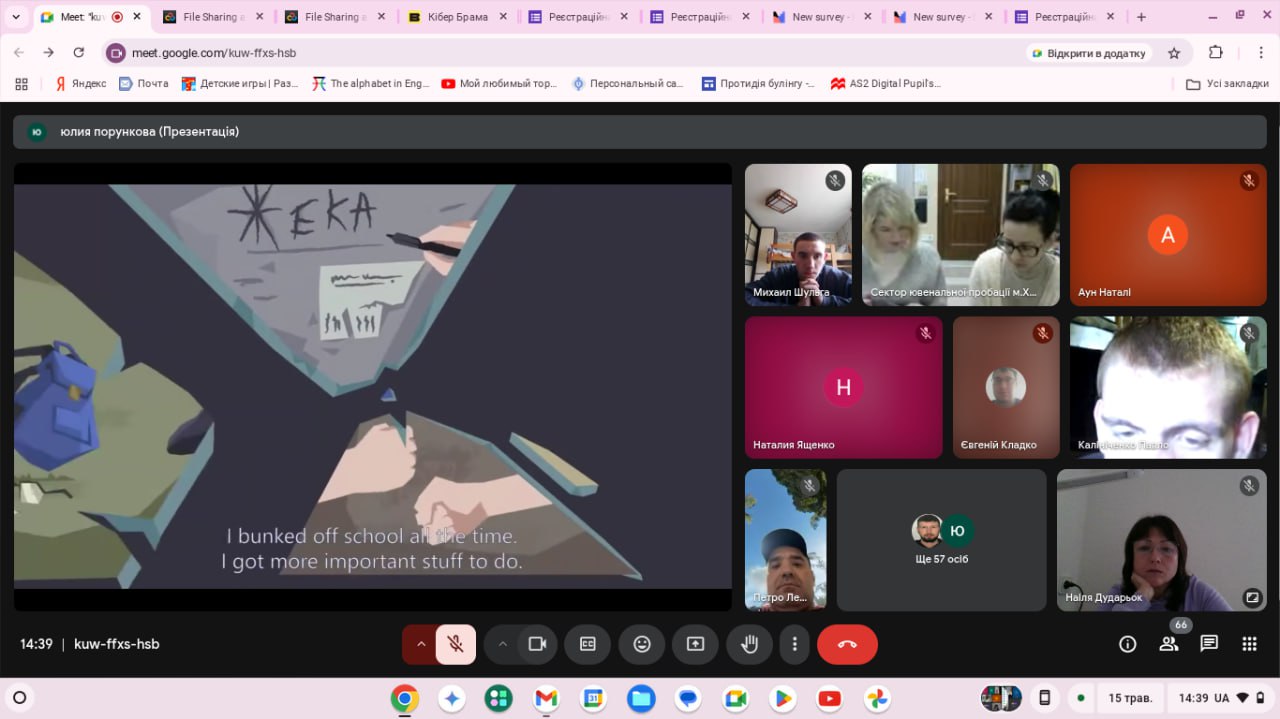Image resolution: width=1280 pixels, height=719 pixels.
Task: Click the meeting code kuw-ffxs-hsb
Action: [x=116, y=644]
